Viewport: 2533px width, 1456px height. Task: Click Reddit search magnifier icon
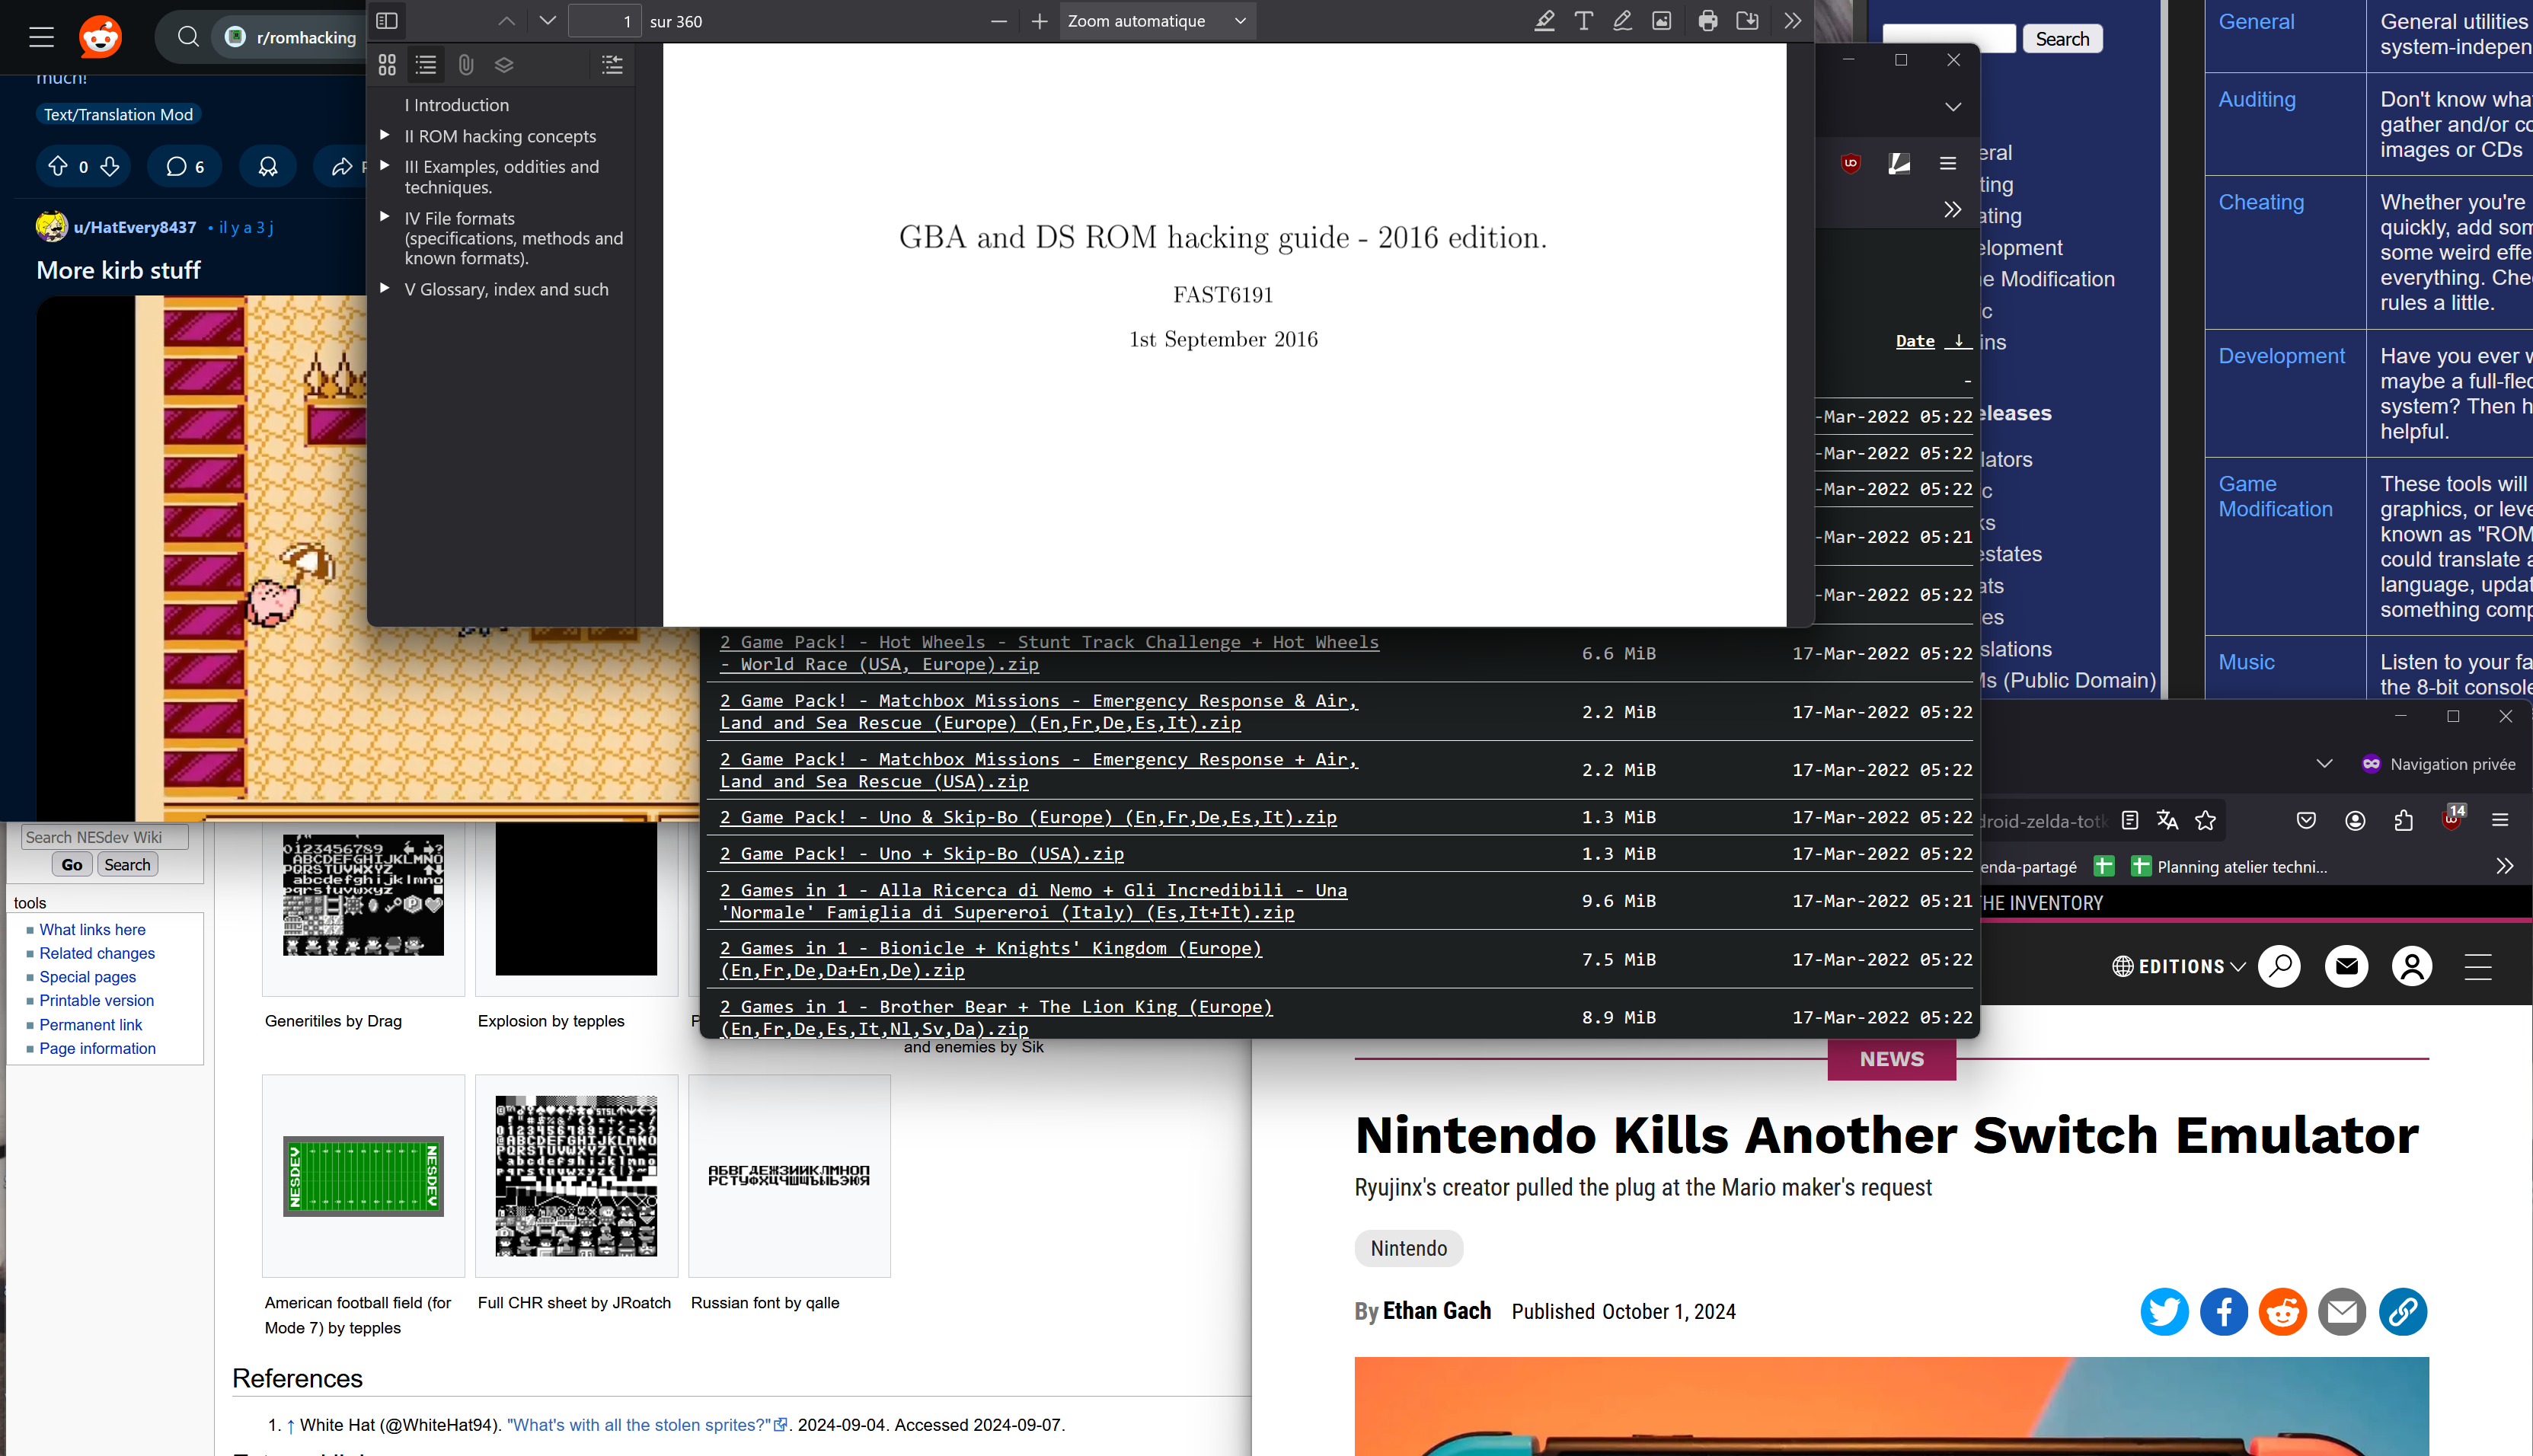(x=188, y=37)
